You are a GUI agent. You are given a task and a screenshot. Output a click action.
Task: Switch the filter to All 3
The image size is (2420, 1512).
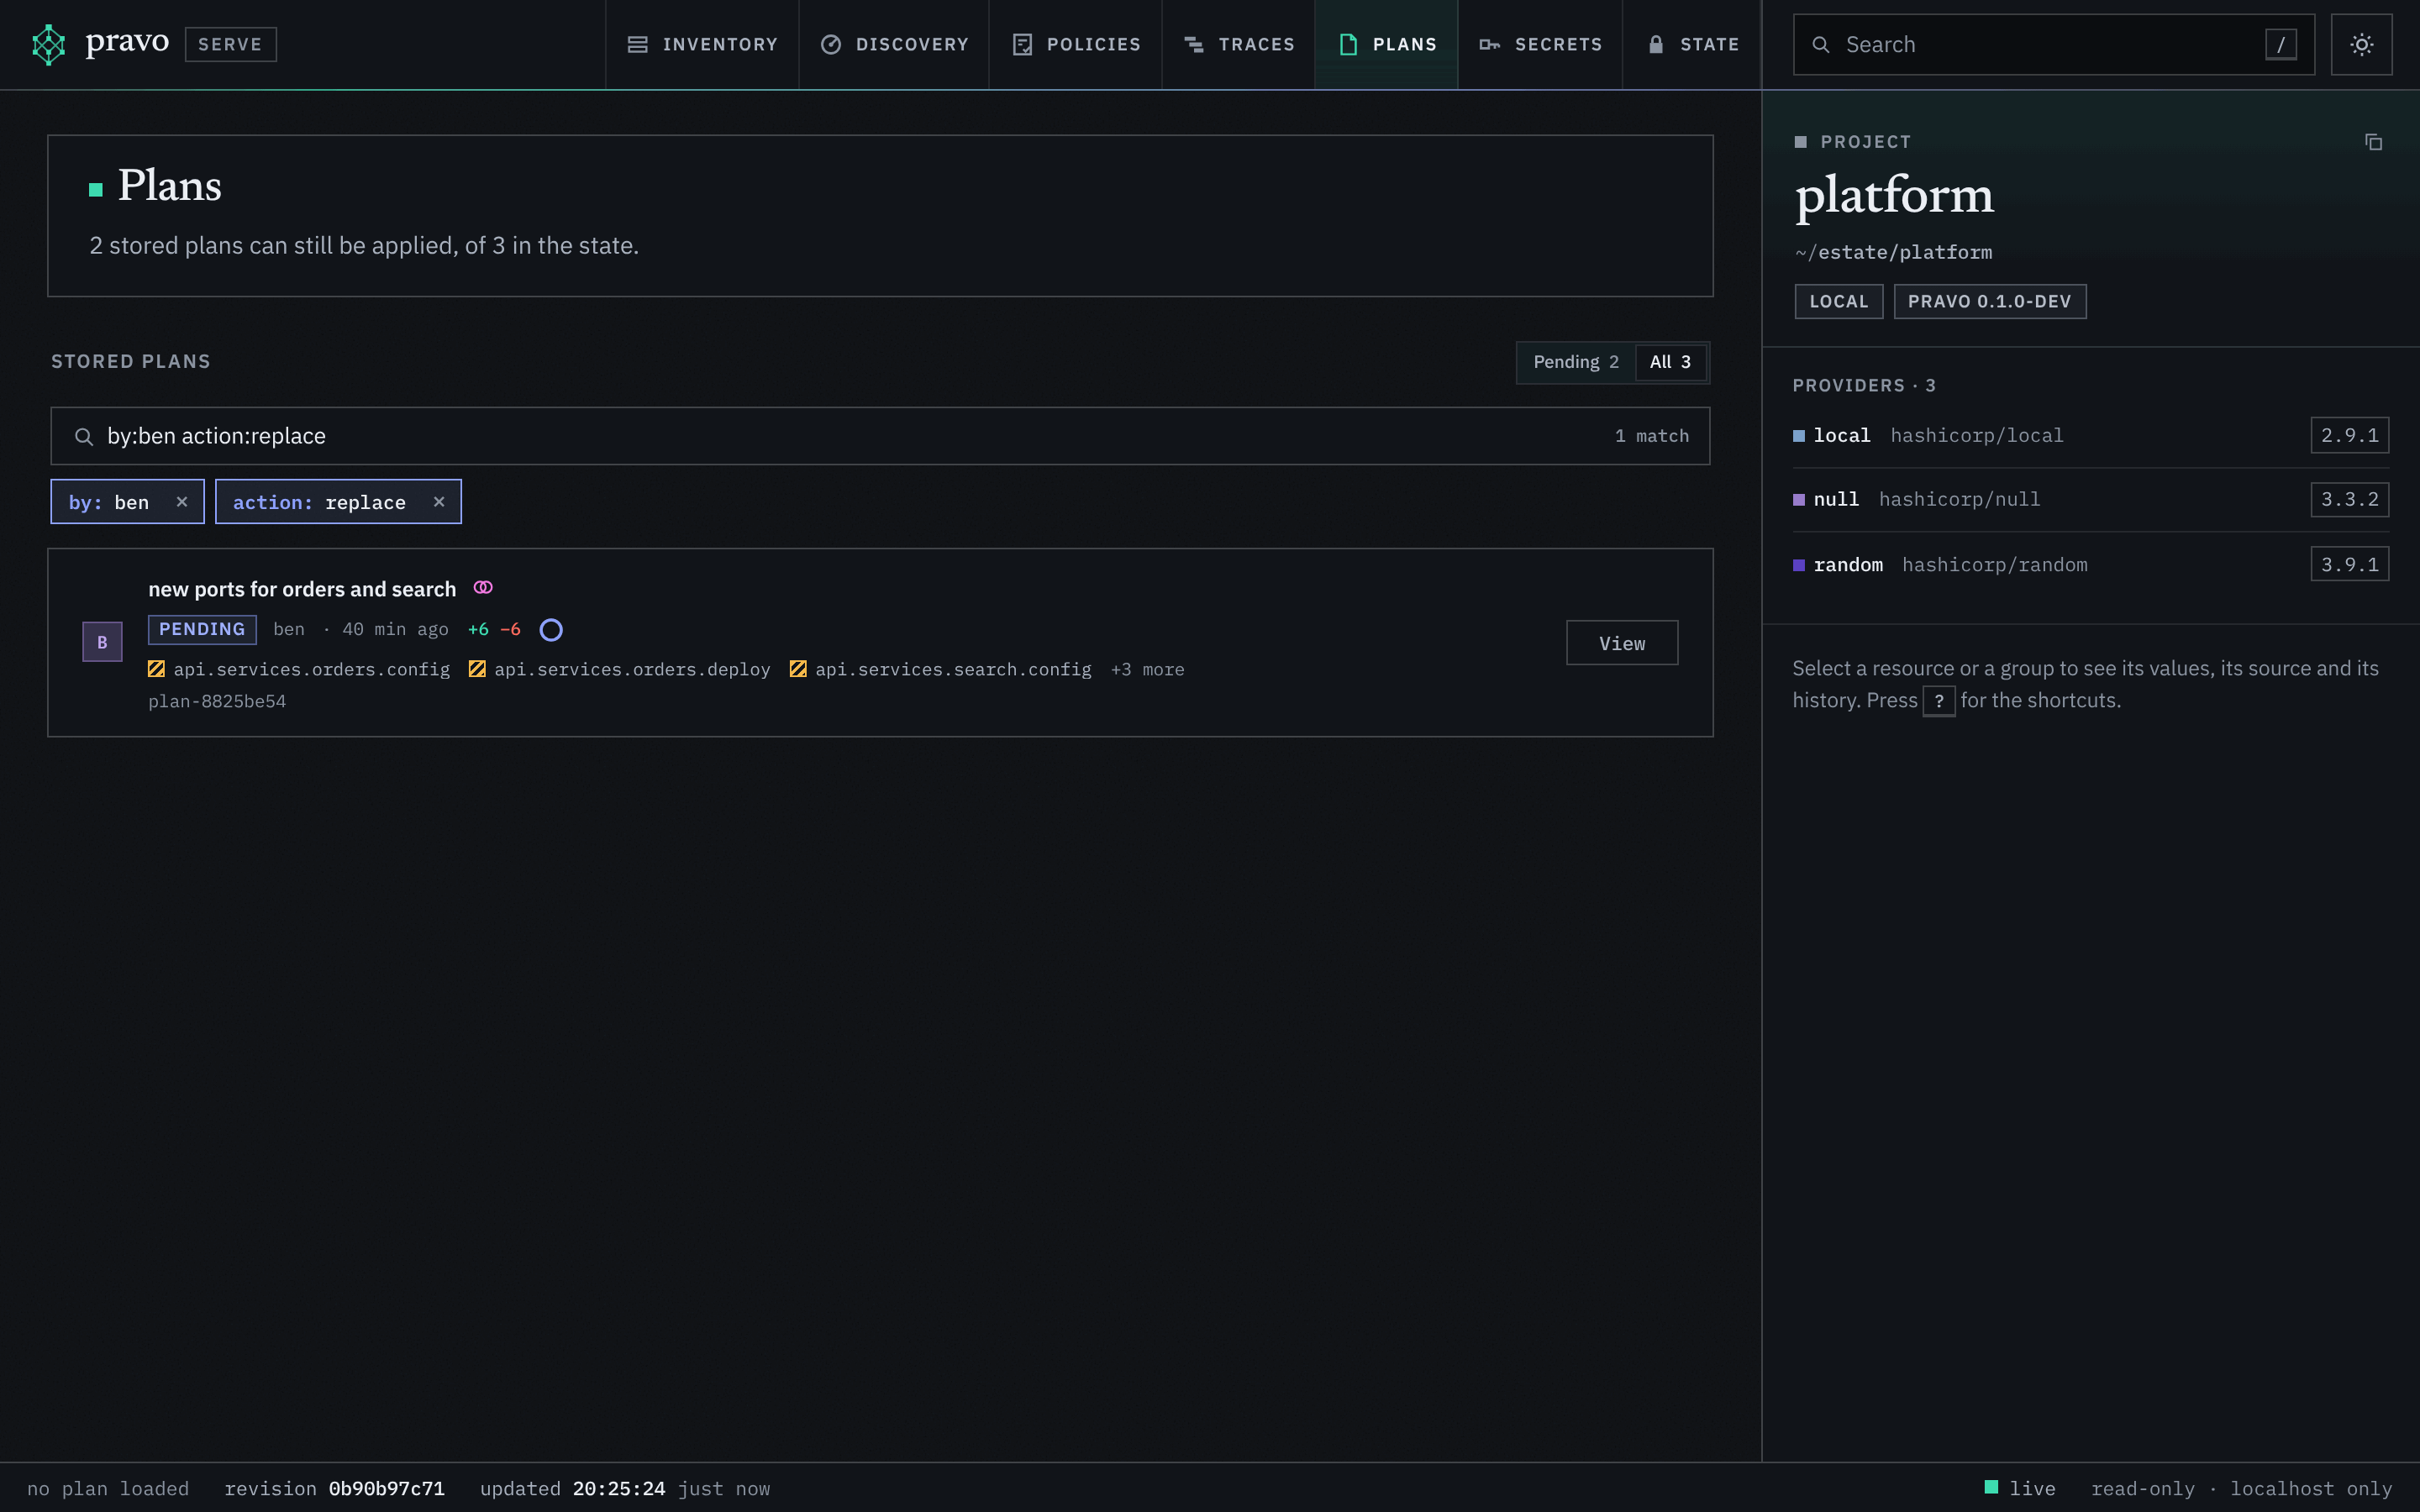point(1670,362)
